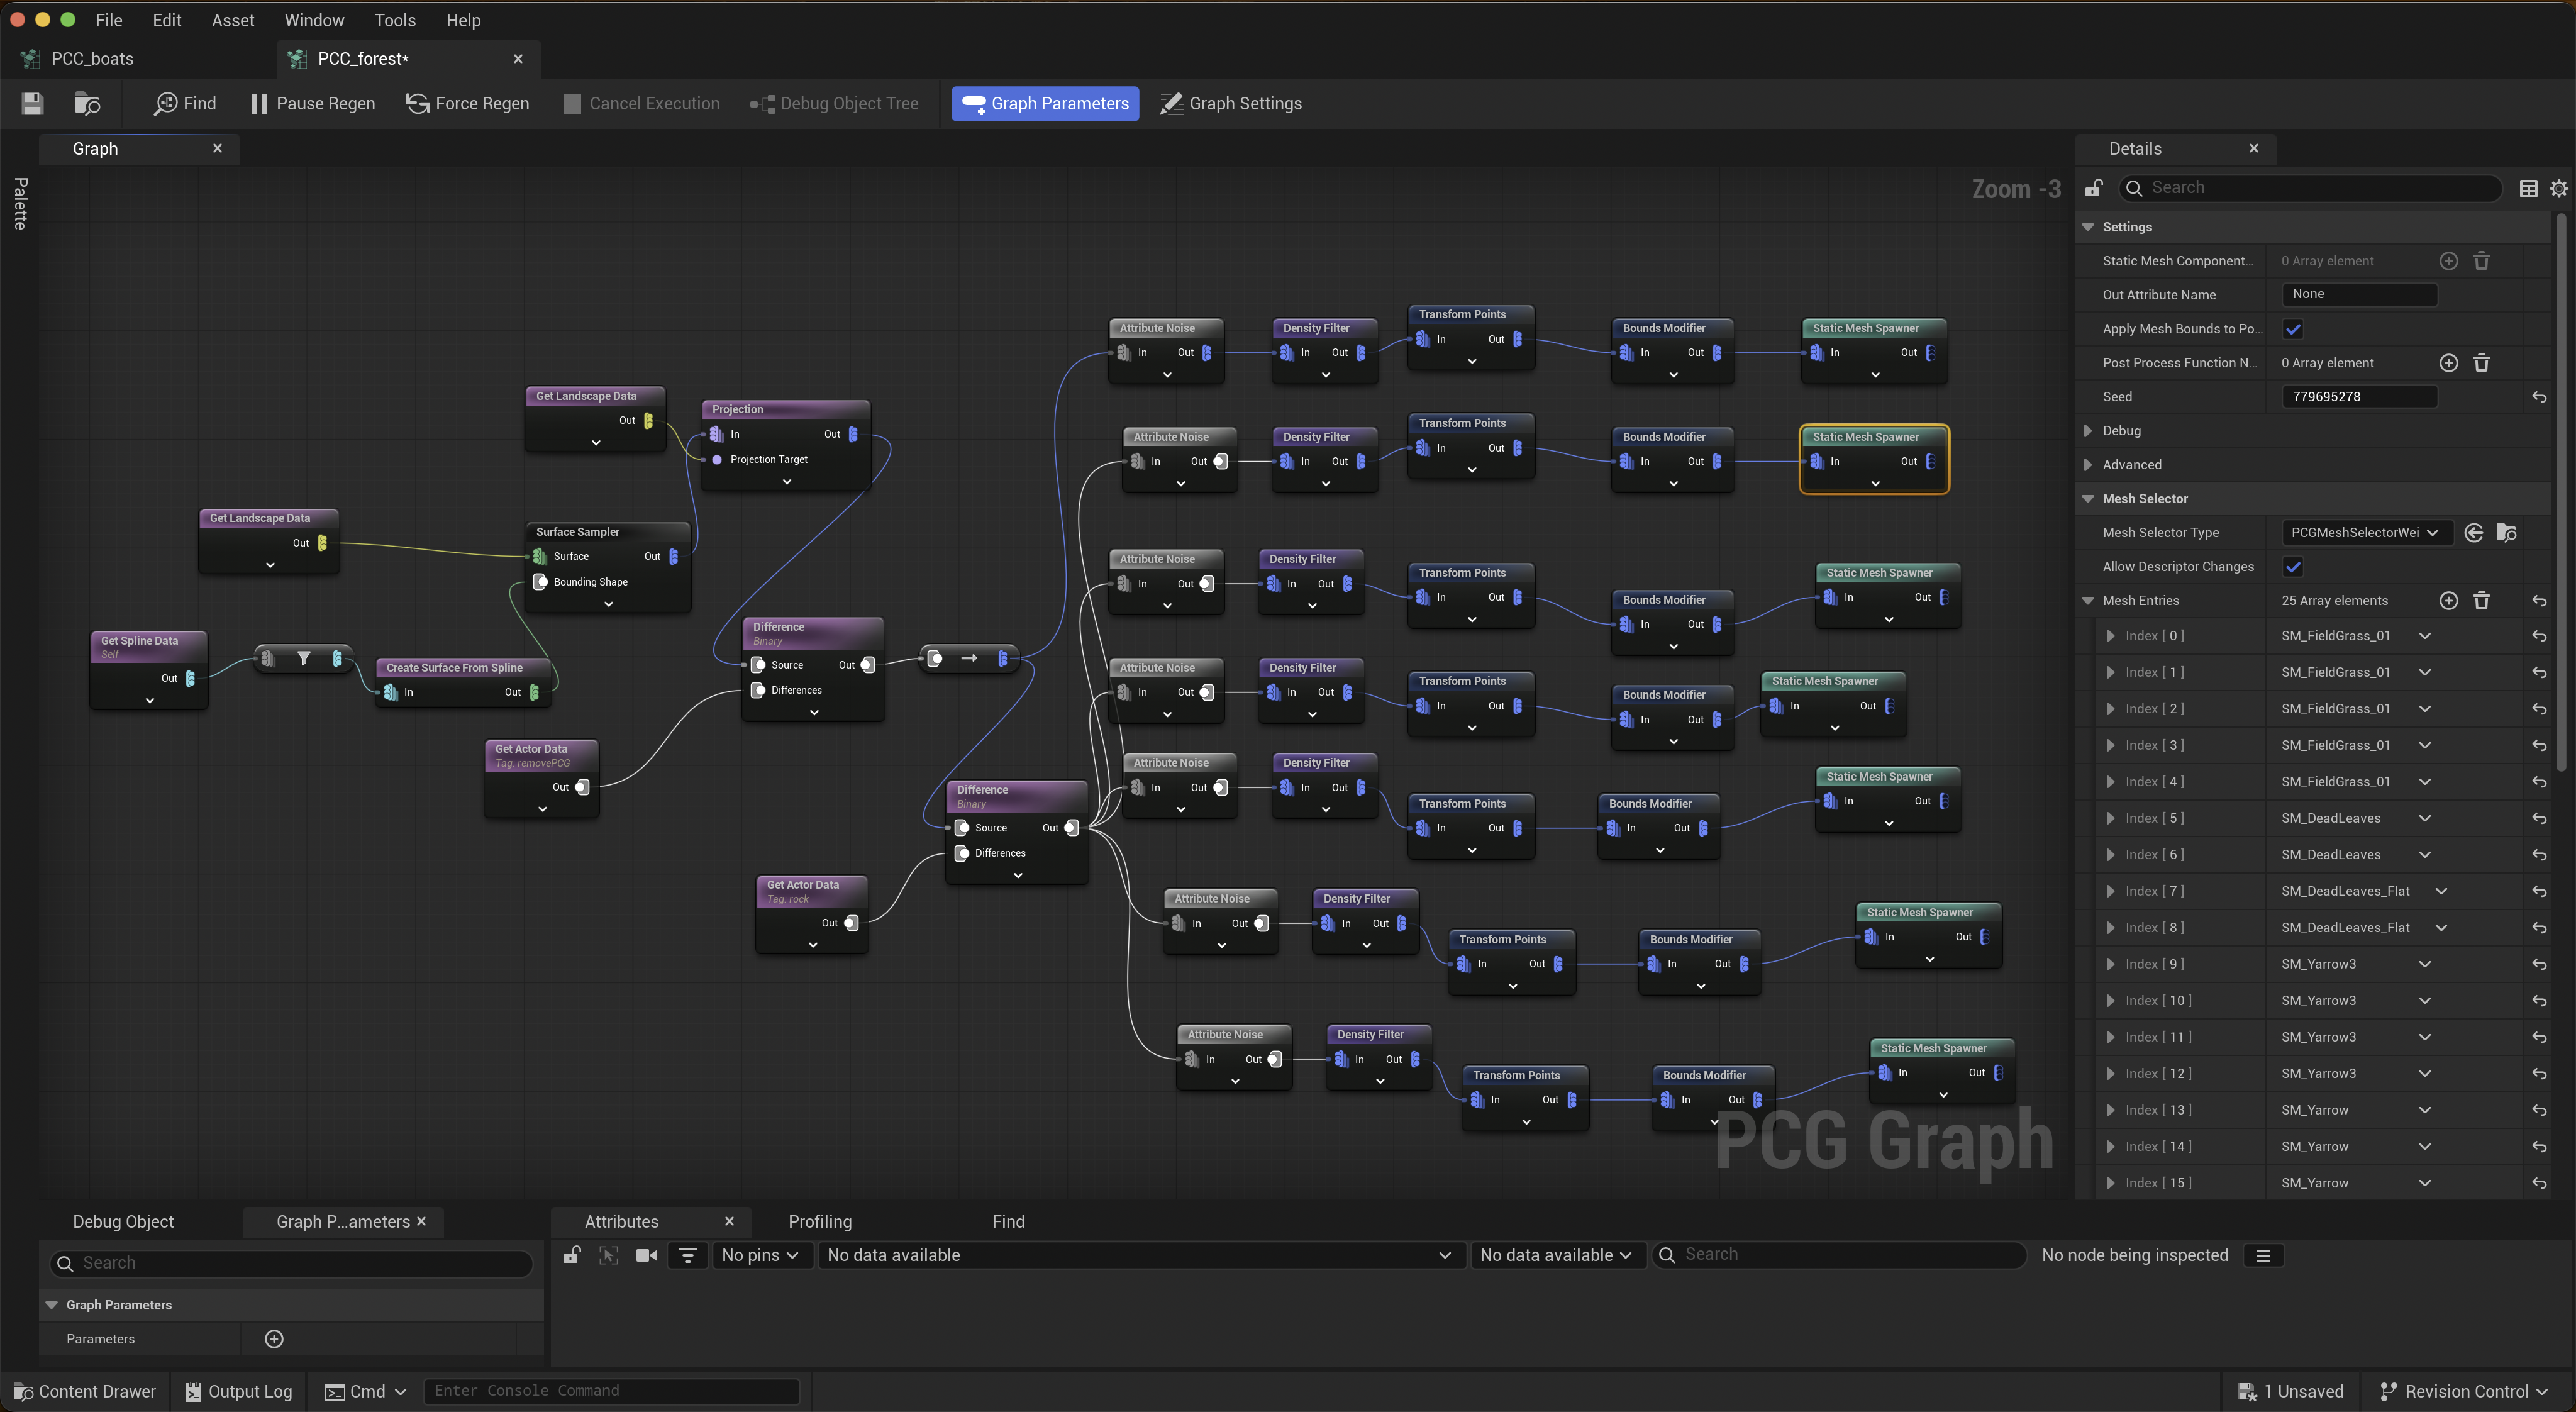Open the Window menu
This screenshot has width=2576, height=1412.
coord(314,20)
